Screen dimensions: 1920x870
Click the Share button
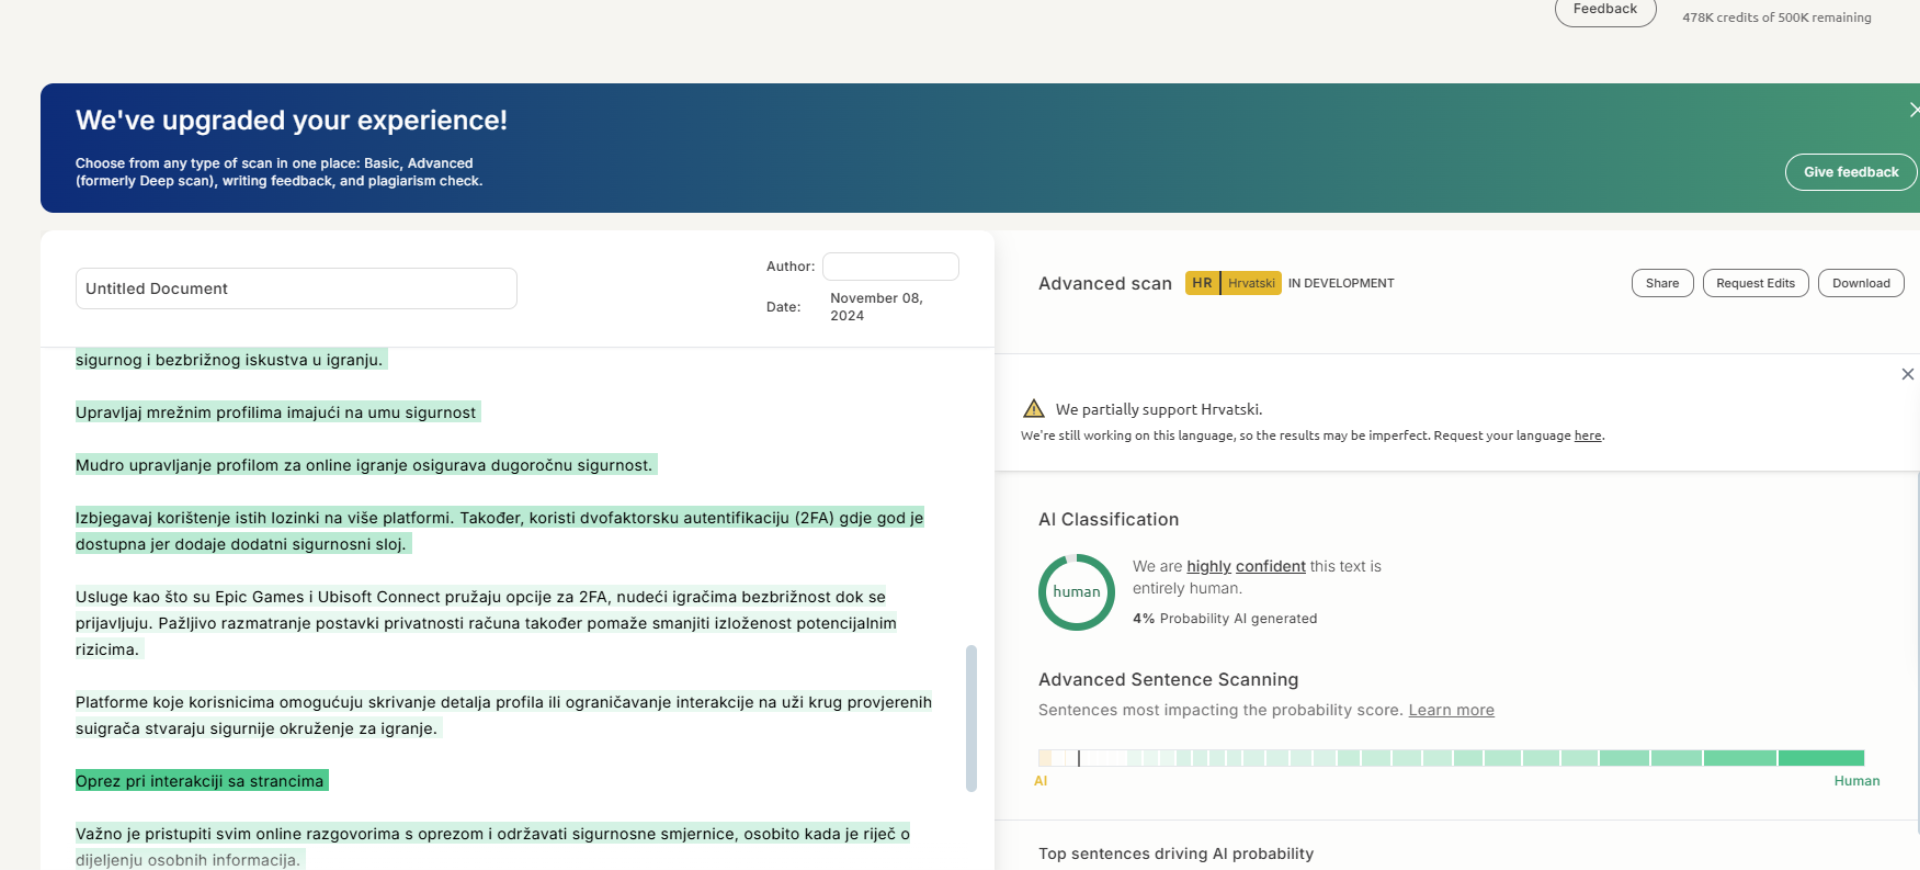coord(1662,283)
